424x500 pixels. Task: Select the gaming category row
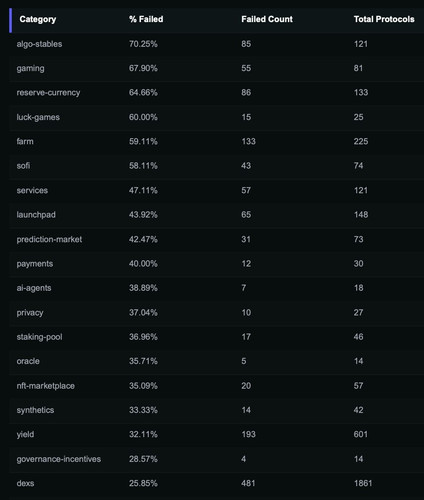(x=217, y=68)
